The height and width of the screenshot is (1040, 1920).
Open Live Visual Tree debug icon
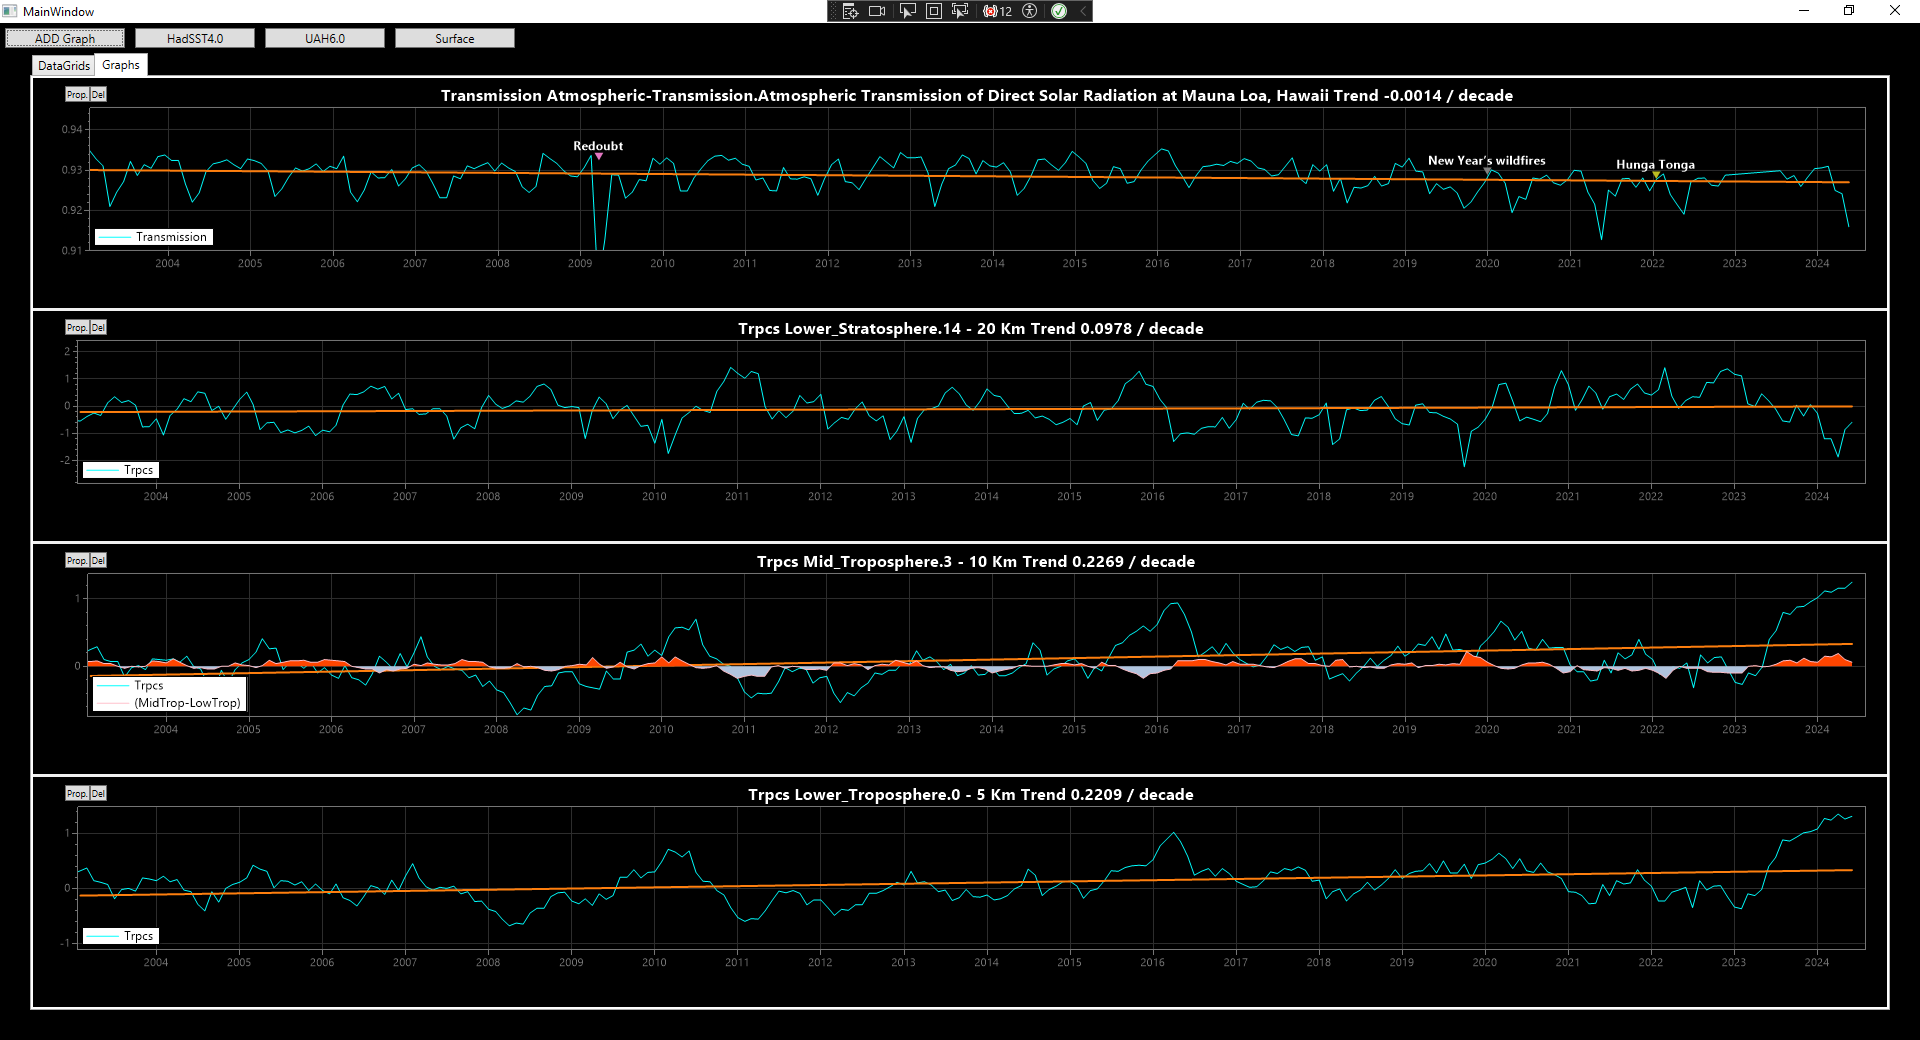pos(850,11)
